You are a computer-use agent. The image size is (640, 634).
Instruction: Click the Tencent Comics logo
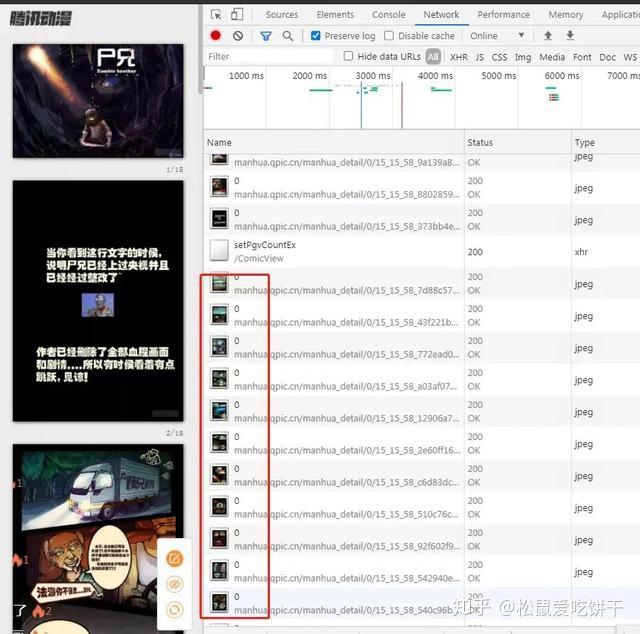coord(40,18)
